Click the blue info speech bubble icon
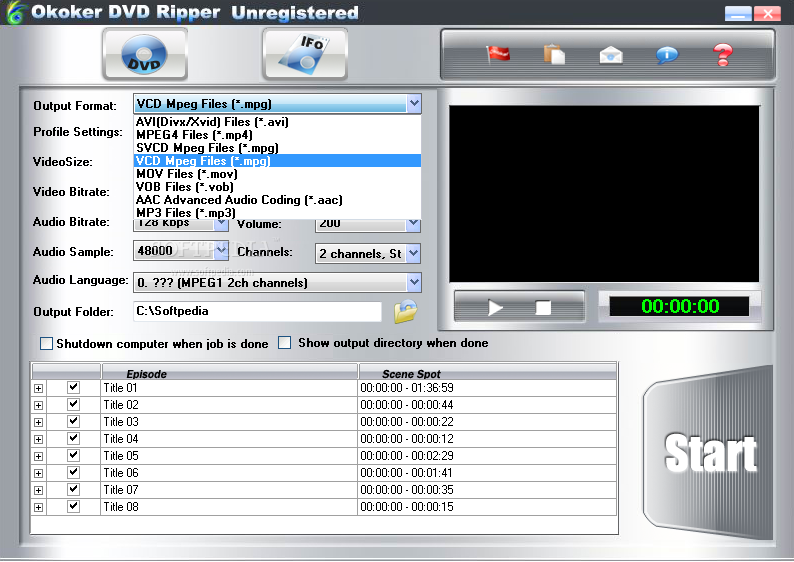Viewport: 794px width, 562px height. tap(667, 55)
